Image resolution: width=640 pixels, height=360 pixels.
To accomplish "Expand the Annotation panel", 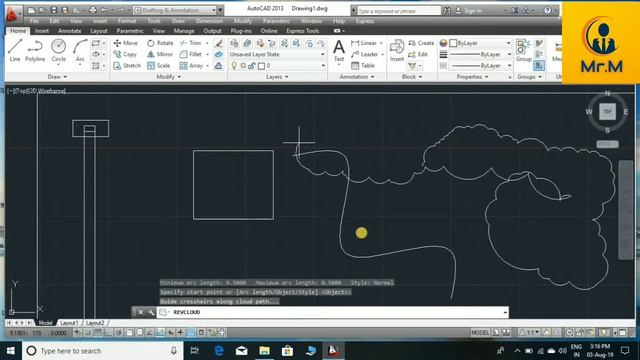I will [356, 77].
